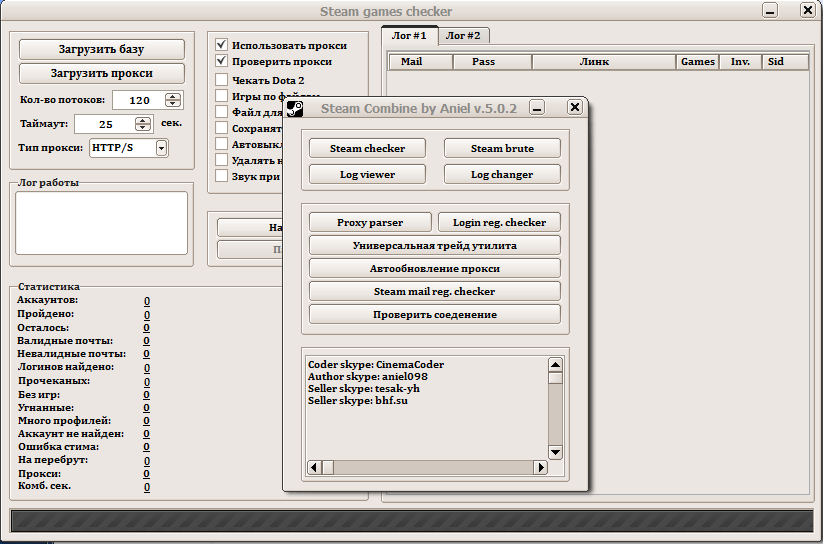Image resolution: width=823 pixels, height=544 pixels.
Task: Click scroll-right arrow in credits box
Action: pyautogui.click(x=540, y=467)
